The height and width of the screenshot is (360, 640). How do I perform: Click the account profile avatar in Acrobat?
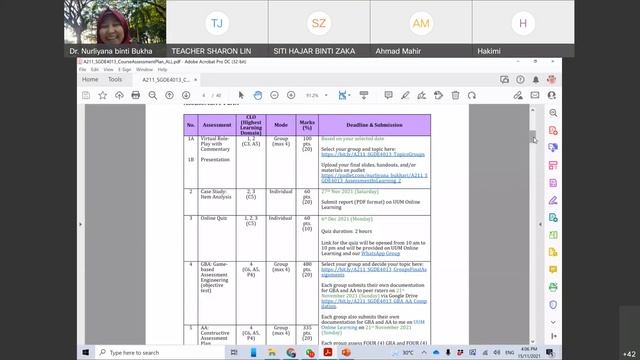coord(551,79)
